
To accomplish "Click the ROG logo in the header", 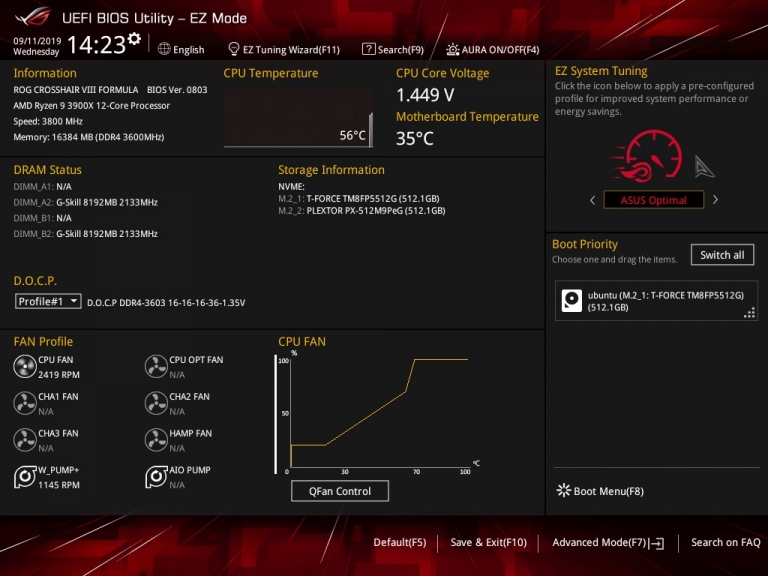I will [x=32, y=17].
